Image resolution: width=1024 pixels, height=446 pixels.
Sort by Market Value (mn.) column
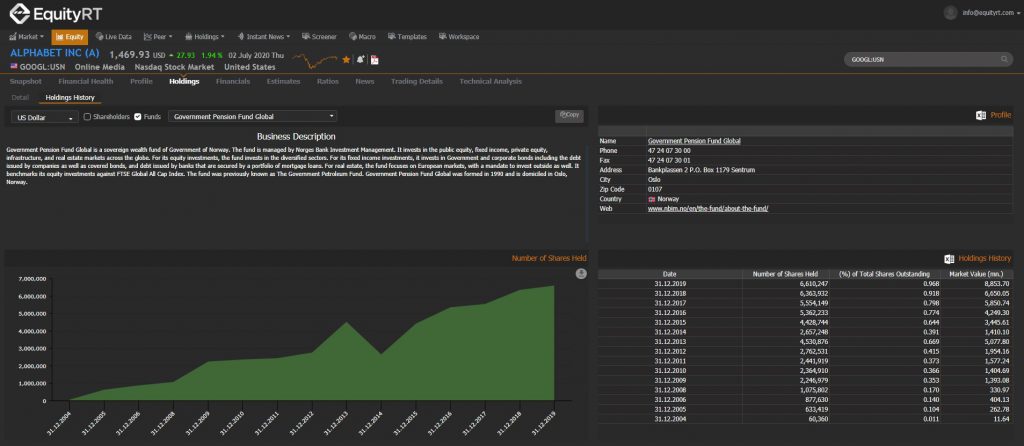point(977,274)
